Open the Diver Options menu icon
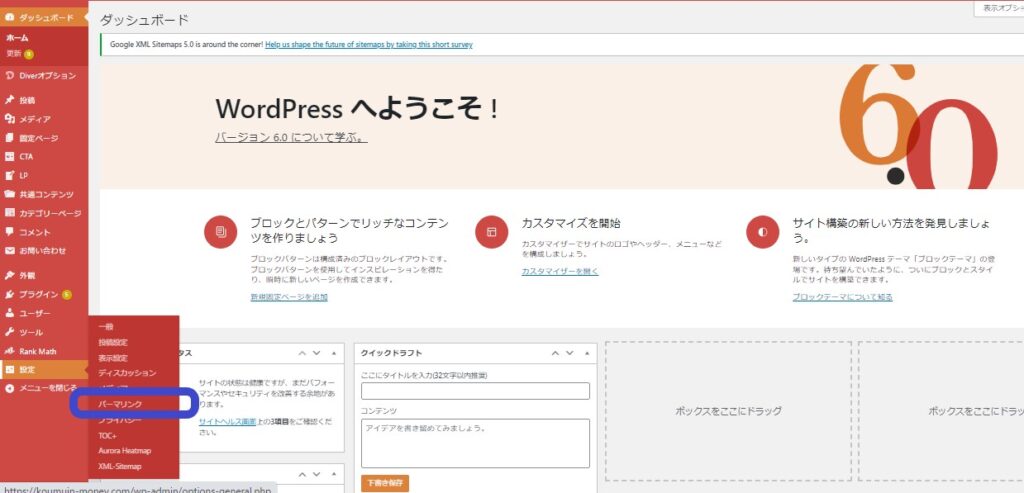 9,76
